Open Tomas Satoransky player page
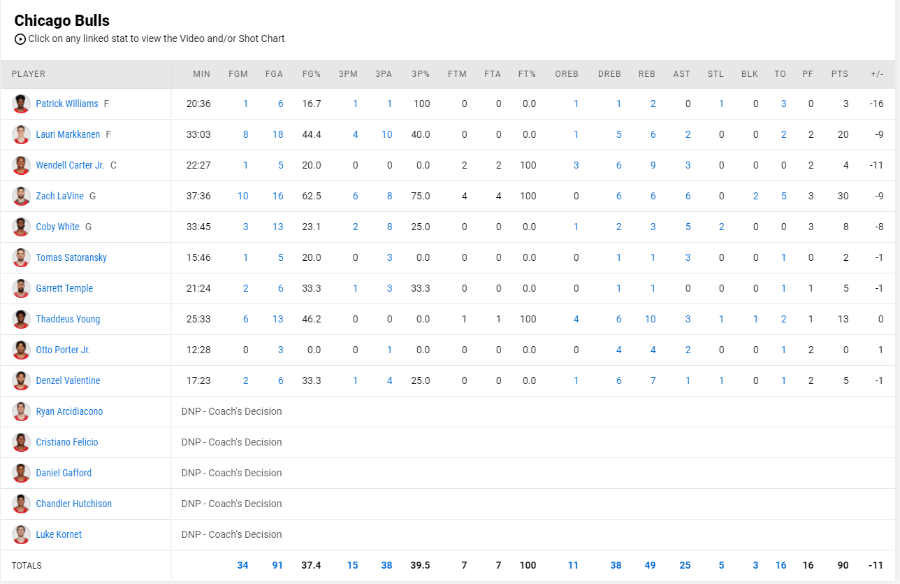Viewport: 900px width, 584px height. coord(71,257)
